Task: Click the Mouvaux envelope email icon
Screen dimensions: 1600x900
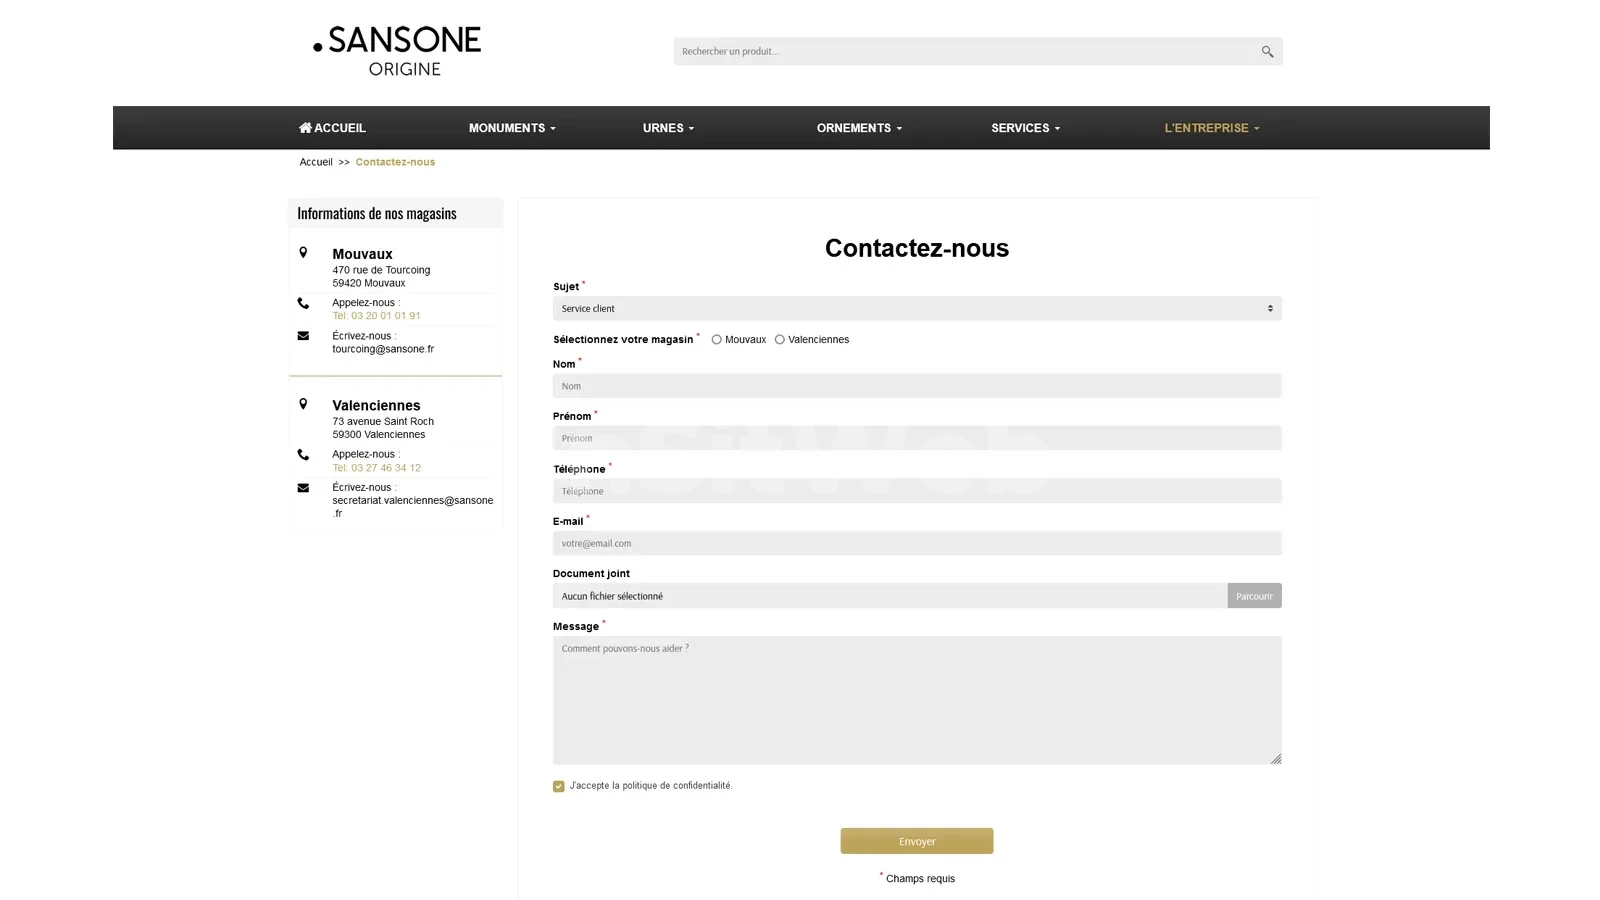Action: pos(303,336)
